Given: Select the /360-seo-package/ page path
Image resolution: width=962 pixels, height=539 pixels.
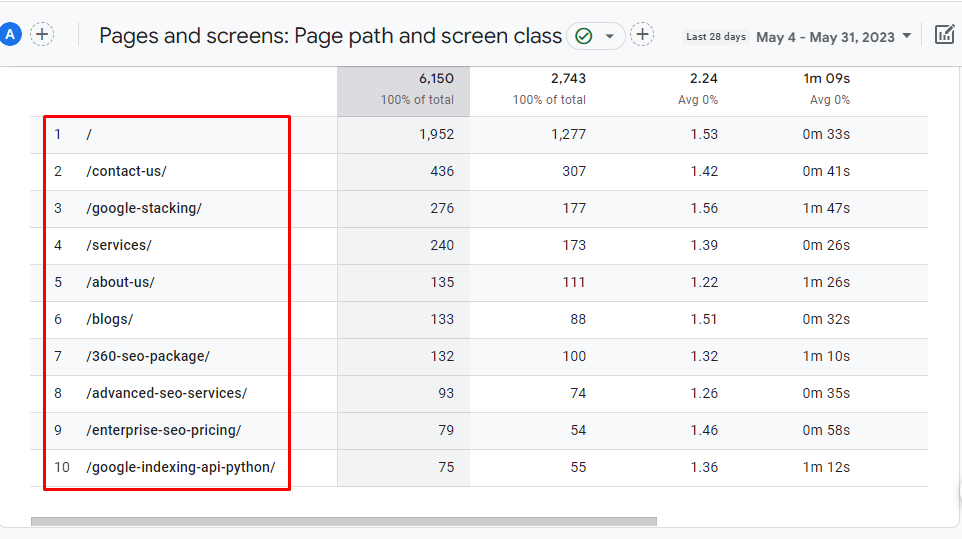Looking at the screenshot, I should (148, 356).
